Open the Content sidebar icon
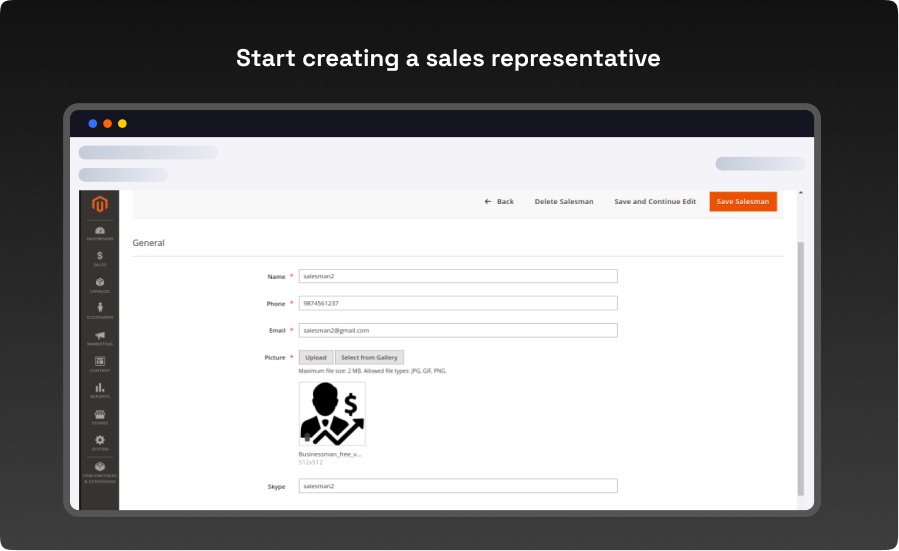This screenshot has height=551, width=899. click(100, 364)
